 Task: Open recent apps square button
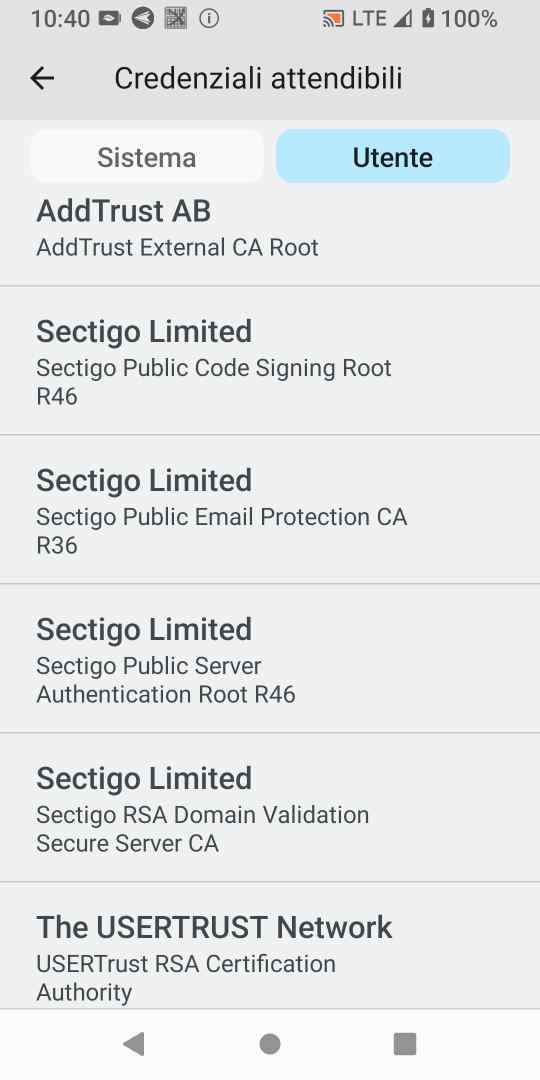[x=405, y=1044]
